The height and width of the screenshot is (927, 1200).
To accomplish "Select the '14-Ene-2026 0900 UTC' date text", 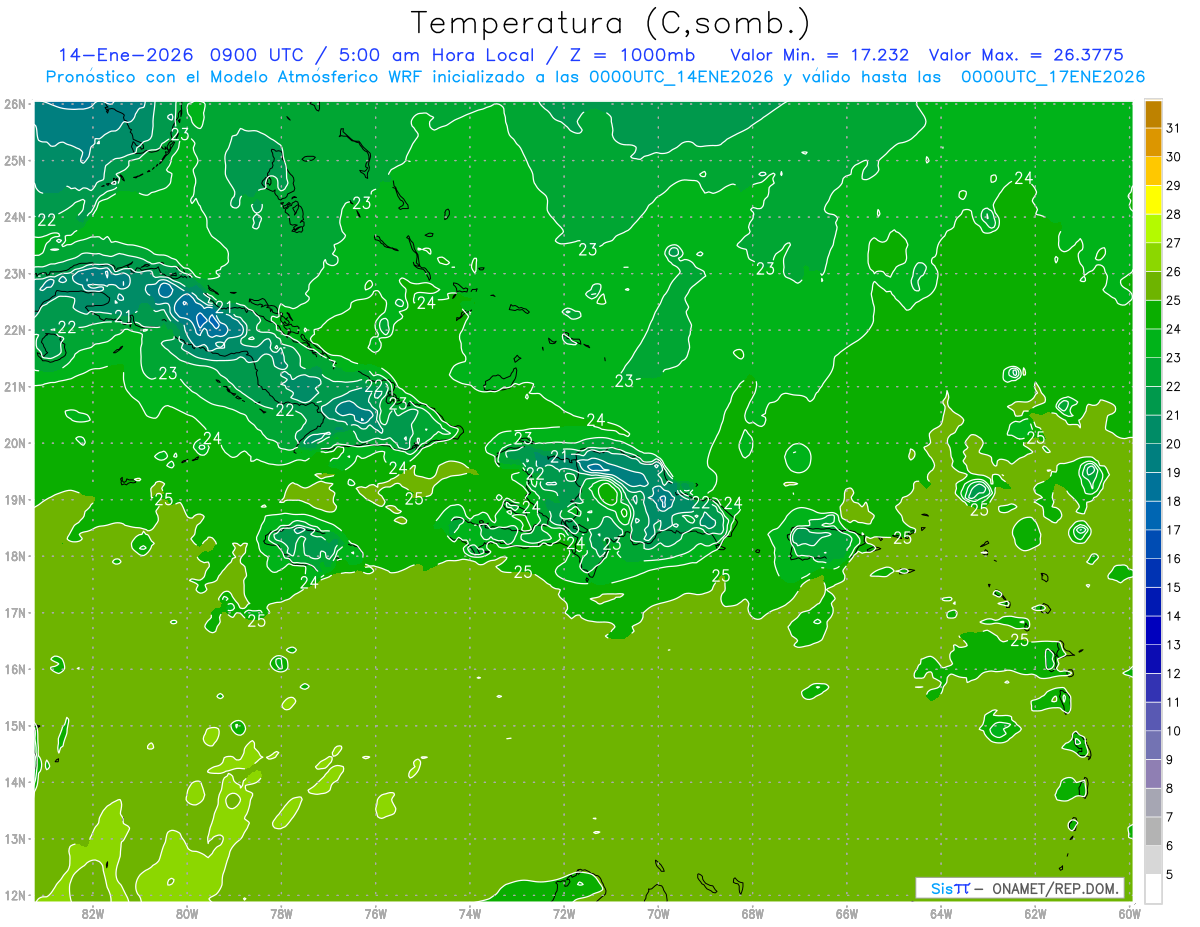I will click(x=182, y=55).
